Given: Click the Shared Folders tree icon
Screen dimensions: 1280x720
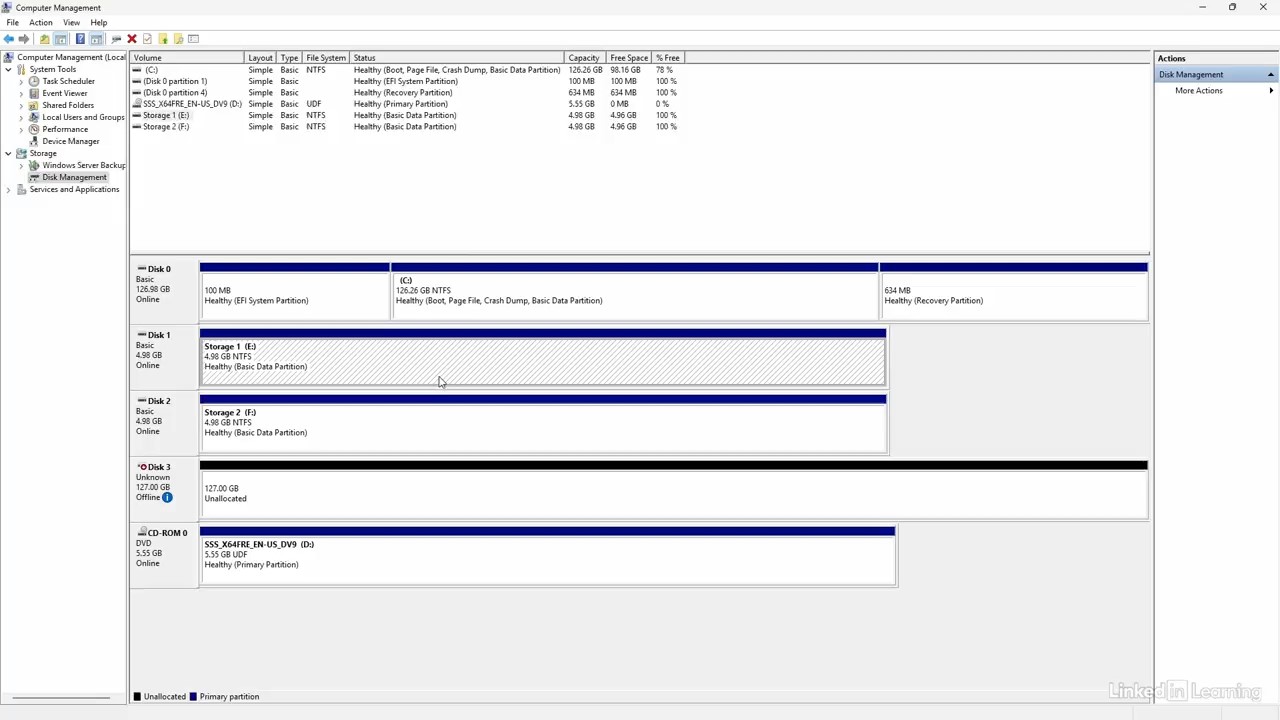Looking at the screenshot, I should click(x=34, y=105).
